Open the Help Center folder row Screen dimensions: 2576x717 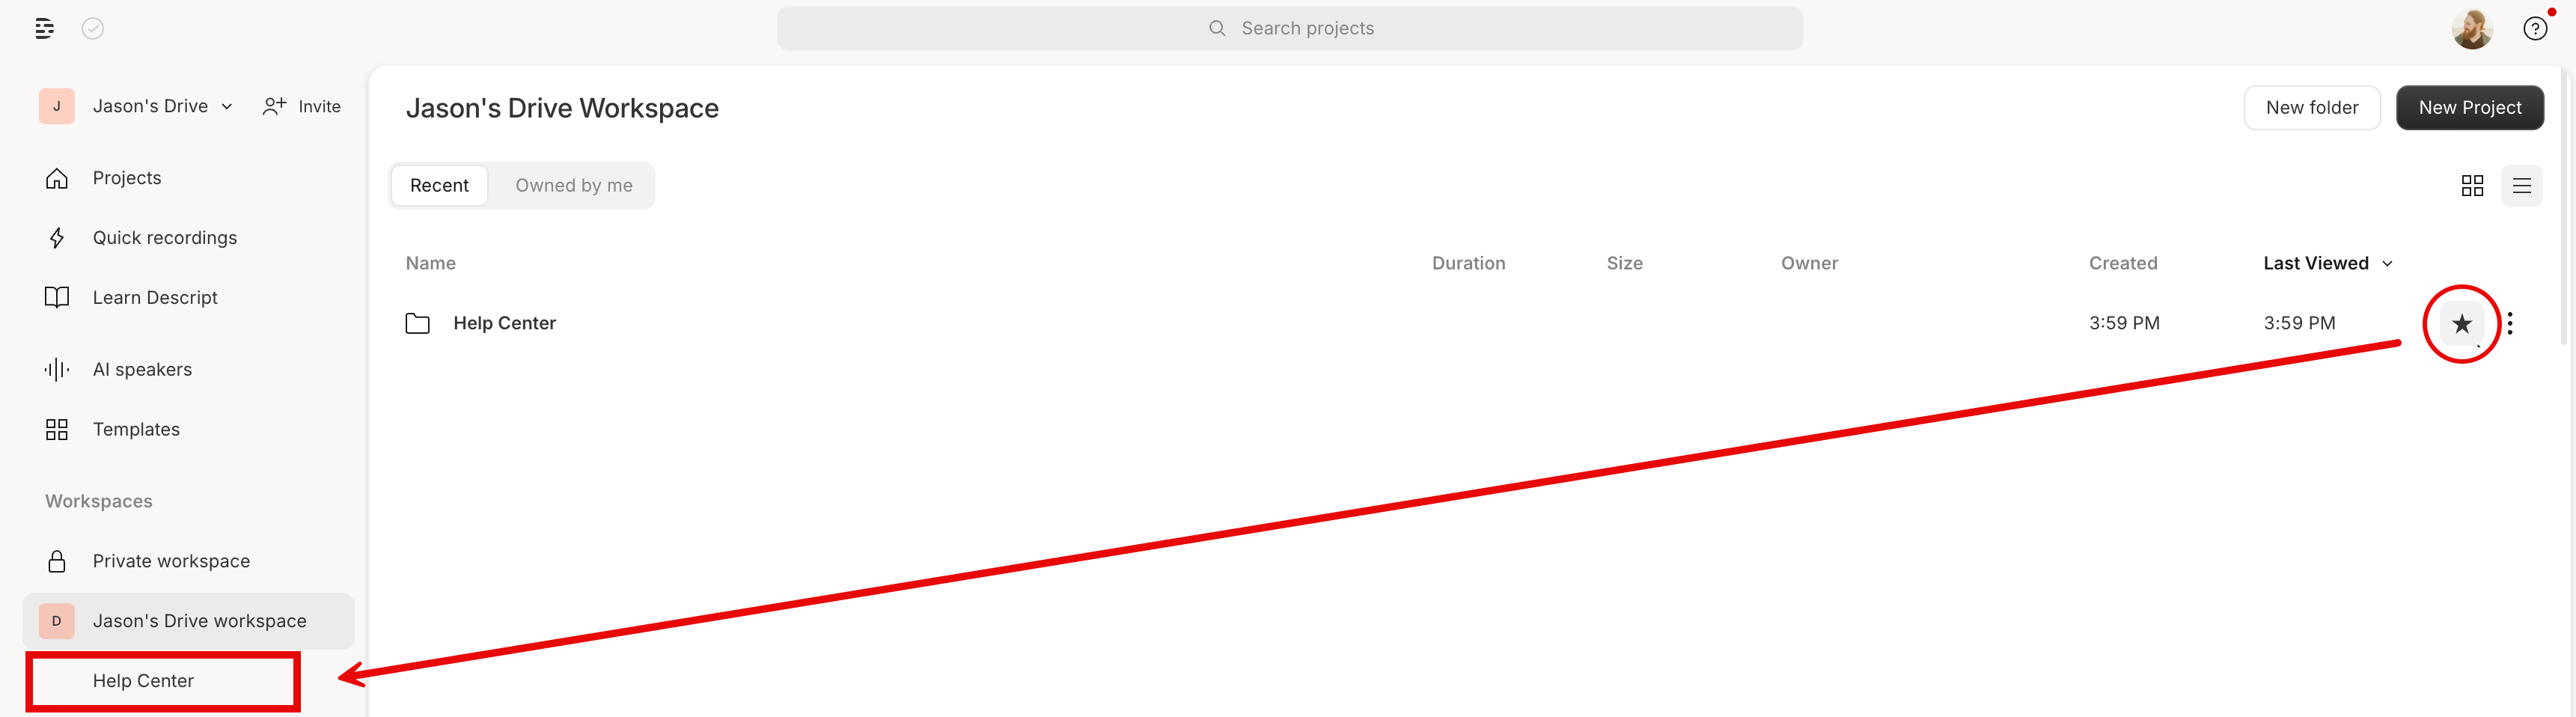[1400, 323]
